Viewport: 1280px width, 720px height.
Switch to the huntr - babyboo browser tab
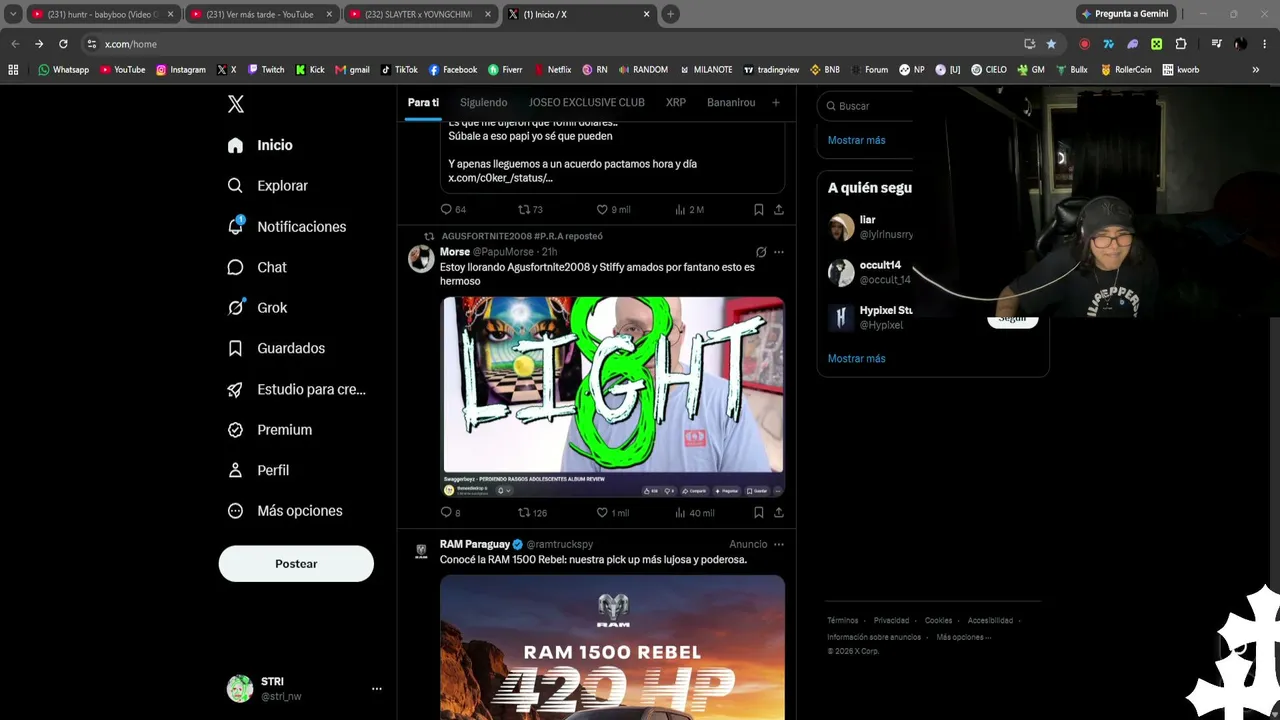[104, 14]
